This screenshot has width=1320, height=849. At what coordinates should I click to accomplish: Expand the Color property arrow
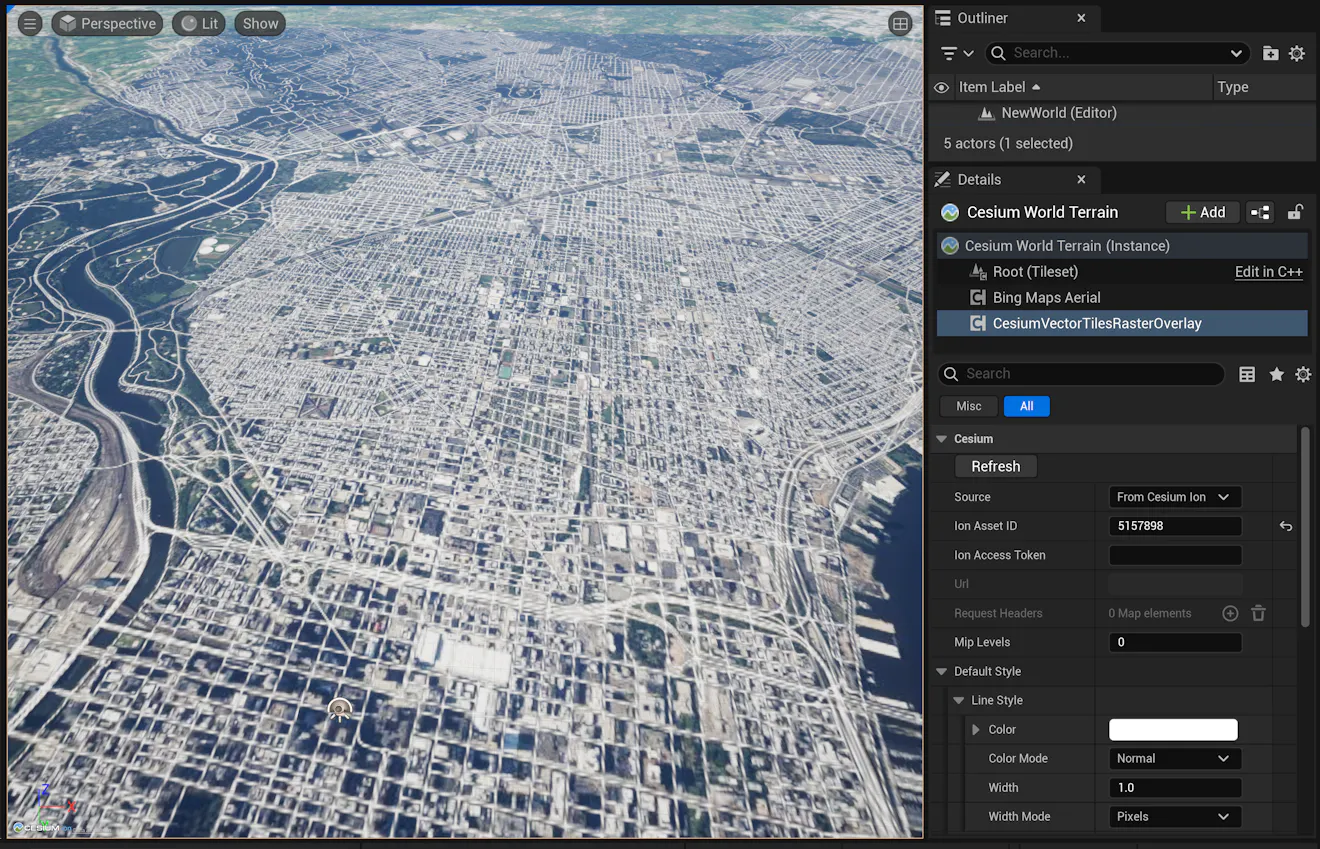pos(976,730)
